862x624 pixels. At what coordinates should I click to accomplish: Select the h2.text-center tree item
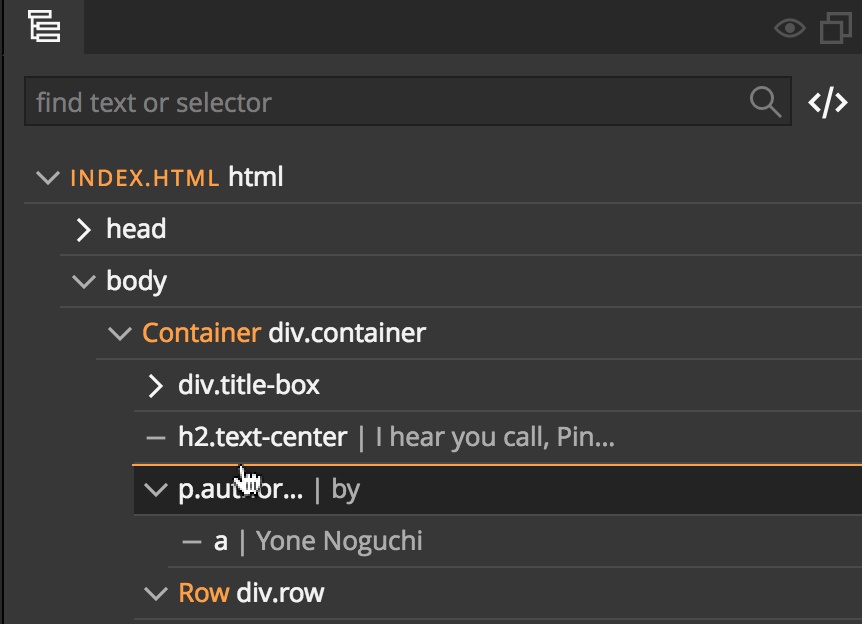pyautogui.click(x=498, y=438)
